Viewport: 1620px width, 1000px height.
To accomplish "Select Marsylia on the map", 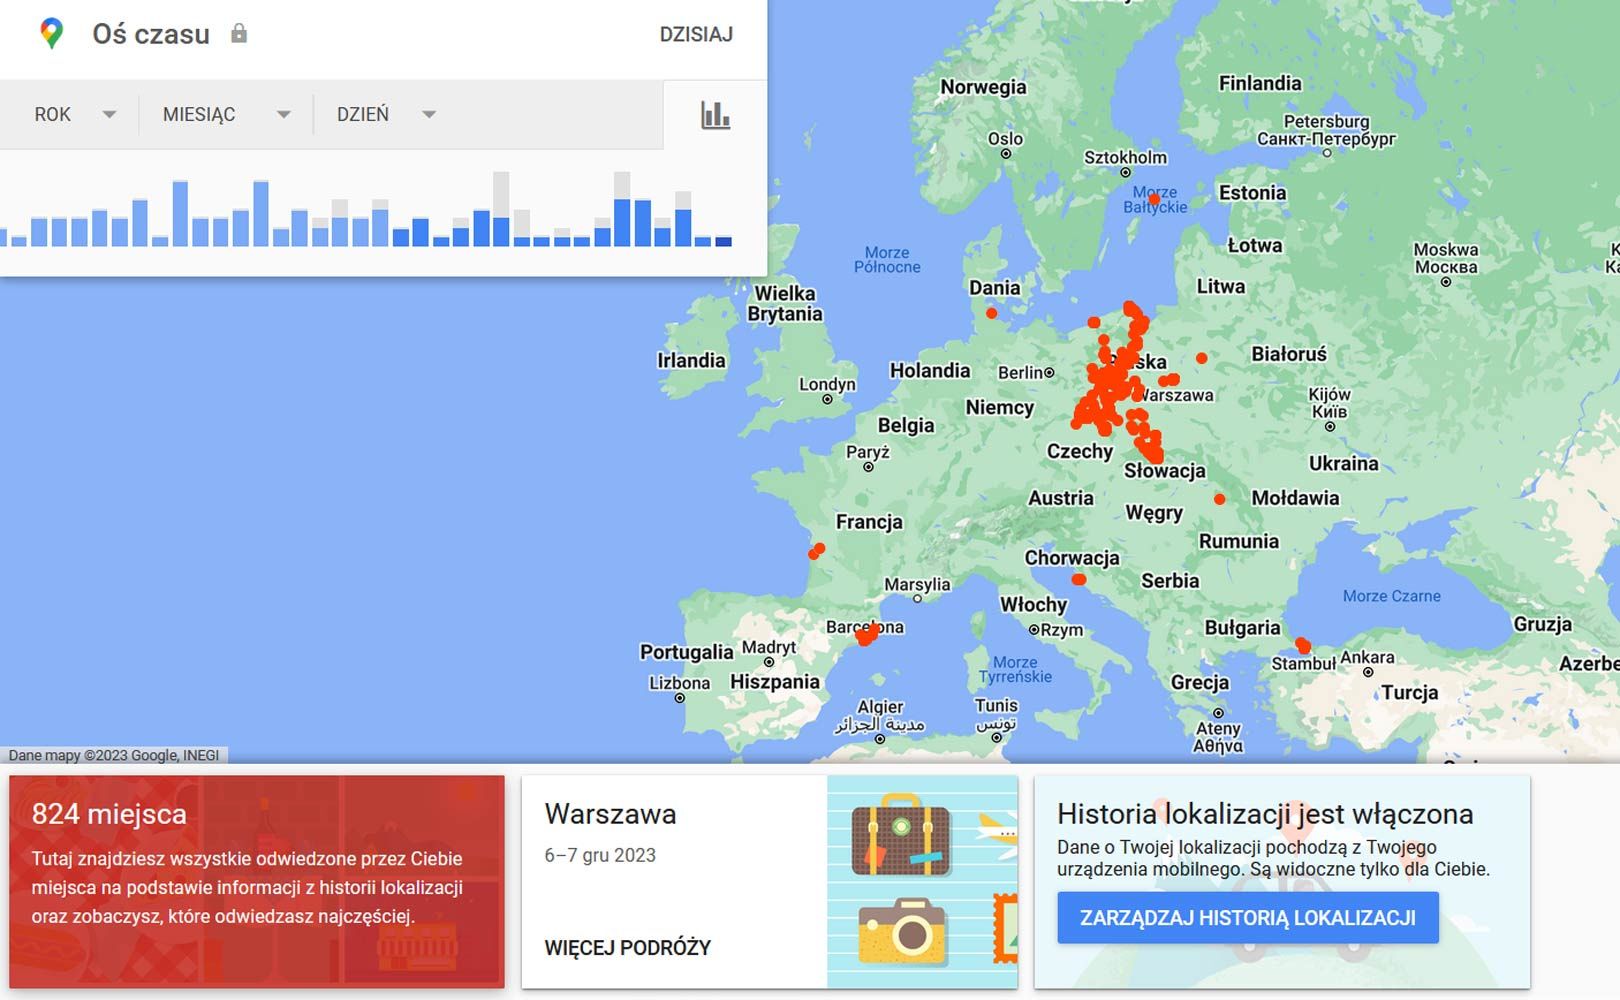I will (x=917, y=585).
